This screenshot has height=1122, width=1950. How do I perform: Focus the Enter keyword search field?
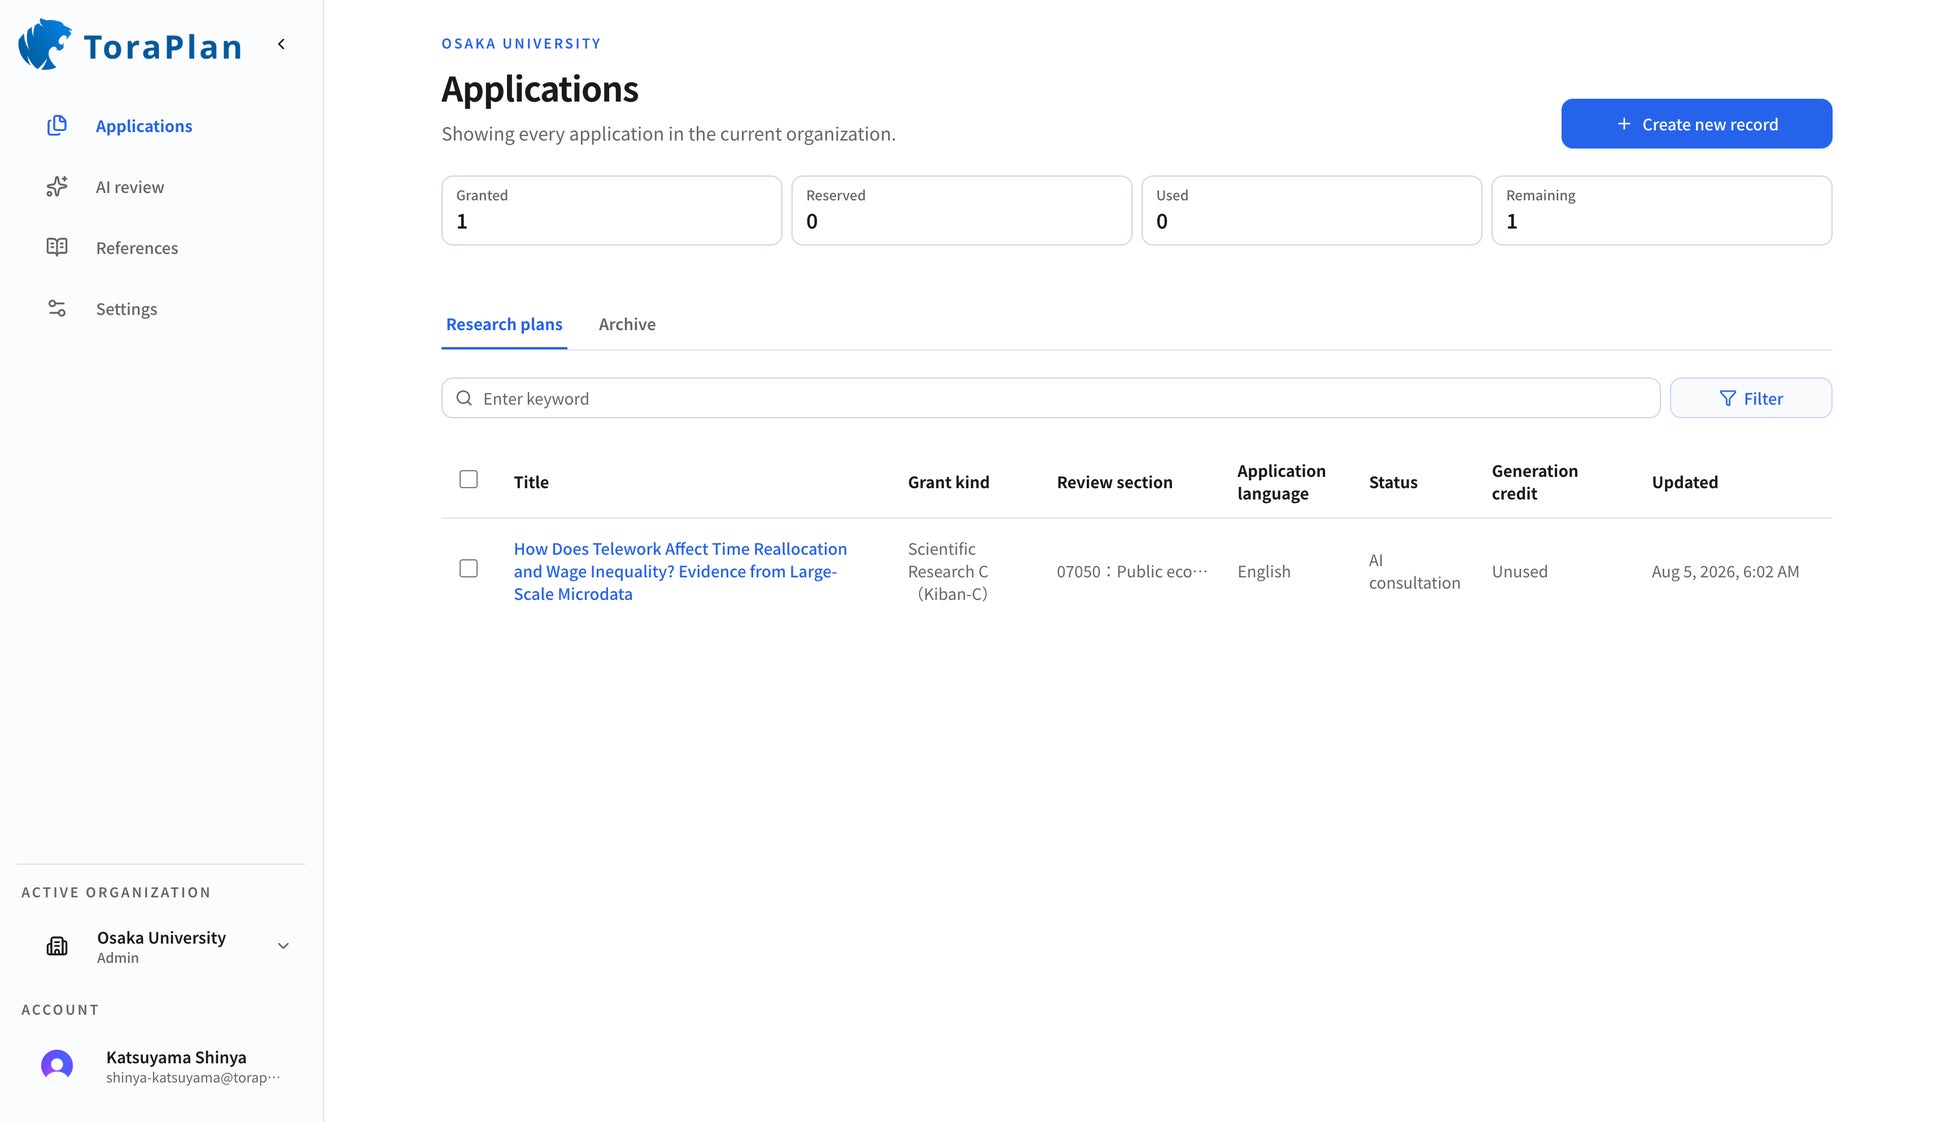click(x=1050, y=398)
